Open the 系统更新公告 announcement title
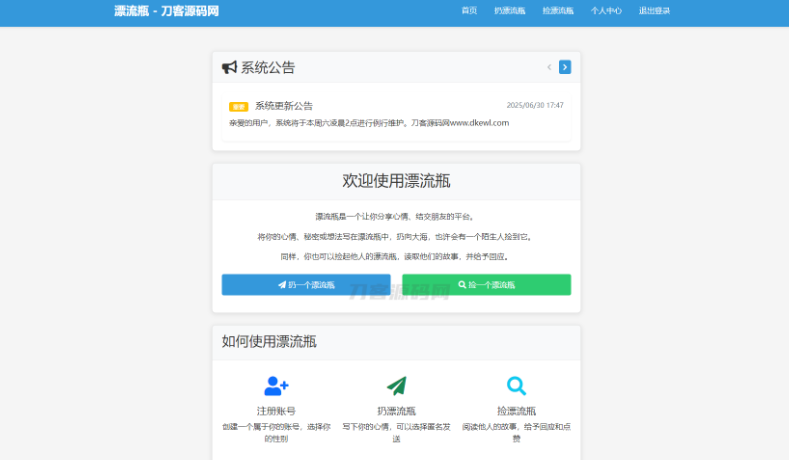Screen dimensions: 789x460 [x=284, y=106]
